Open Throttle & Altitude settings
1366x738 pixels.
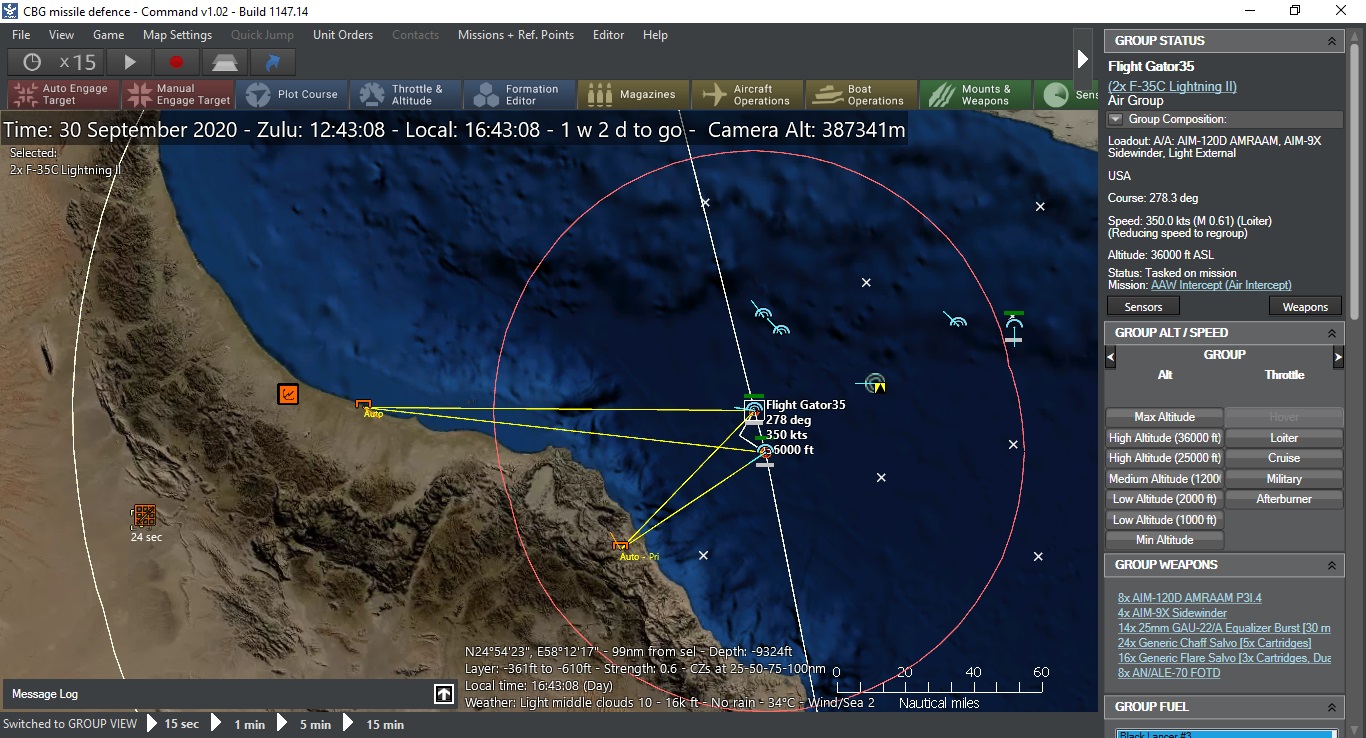406,94
